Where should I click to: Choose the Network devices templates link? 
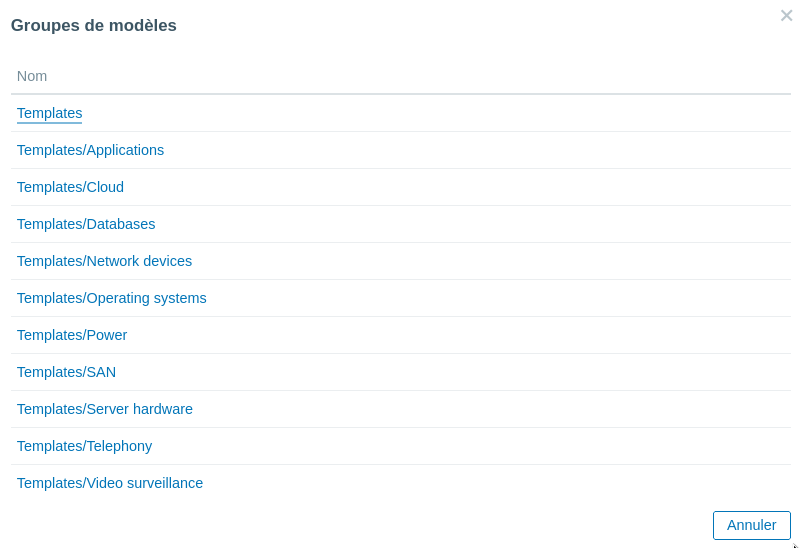pyautogui.click(x=104, y=261)
